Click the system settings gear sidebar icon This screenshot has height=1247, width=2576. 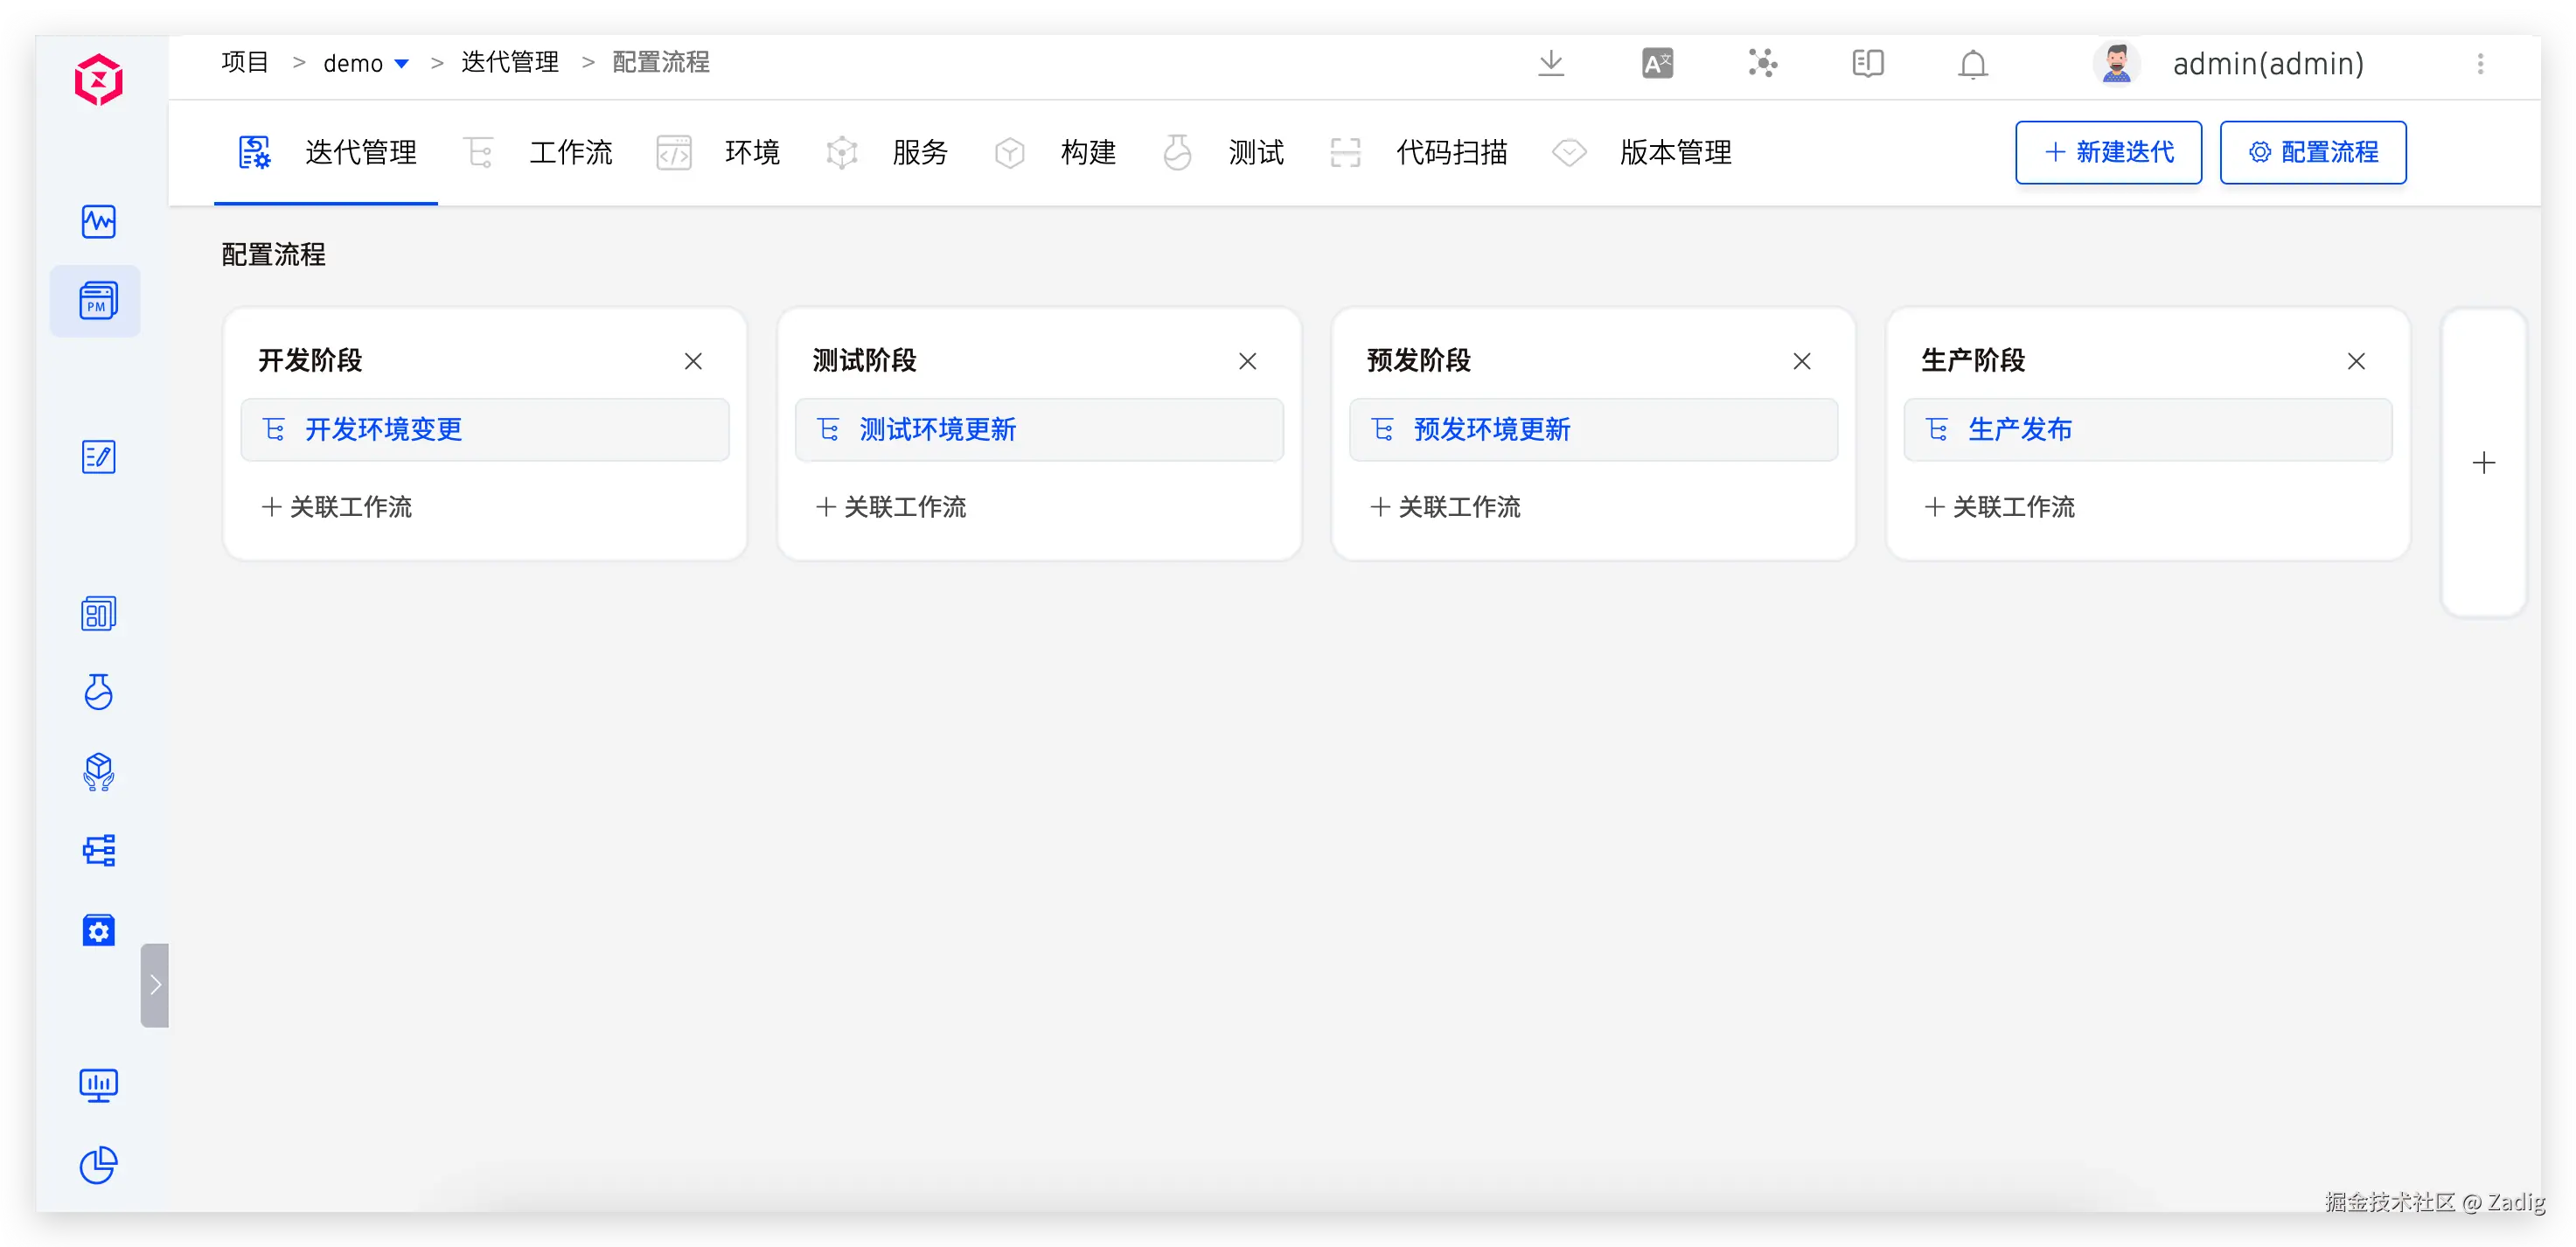tap(98, 930)
